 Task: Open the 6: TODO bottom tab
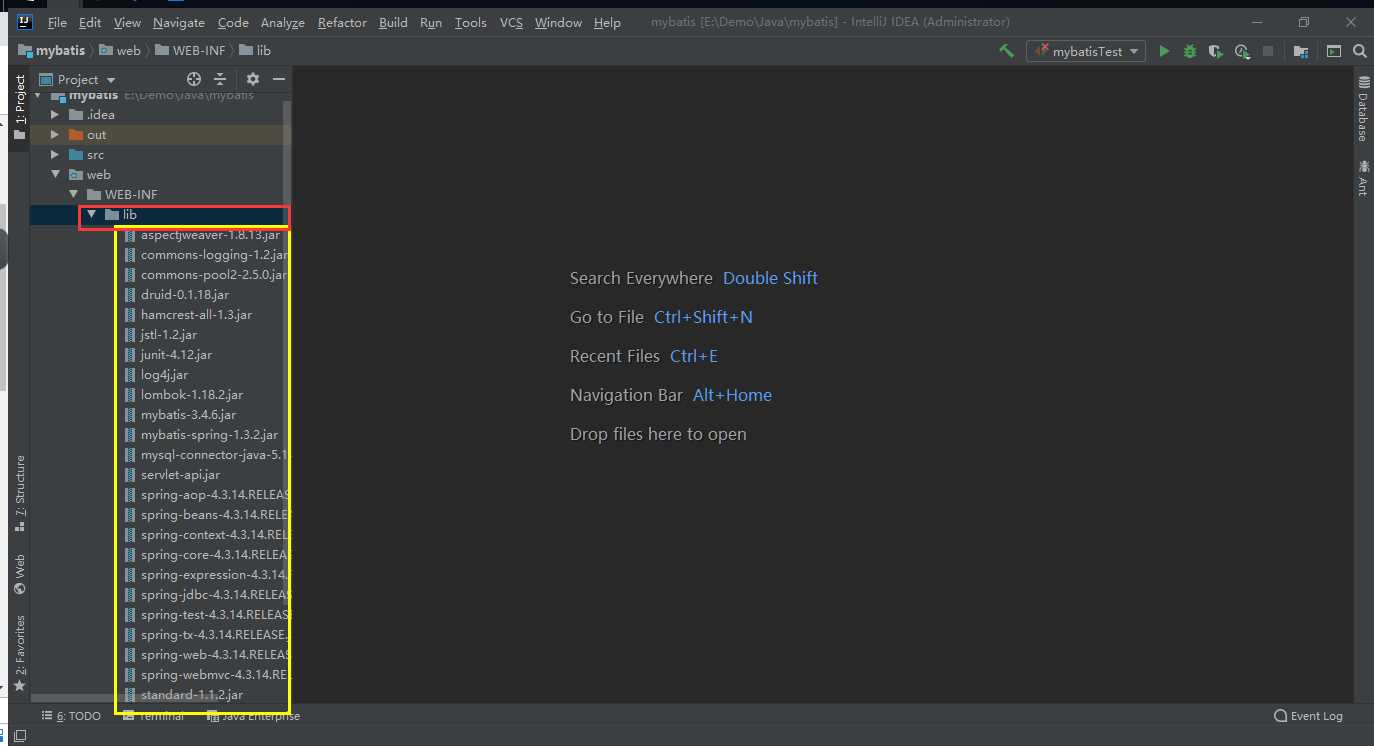[x=71, y=716]
